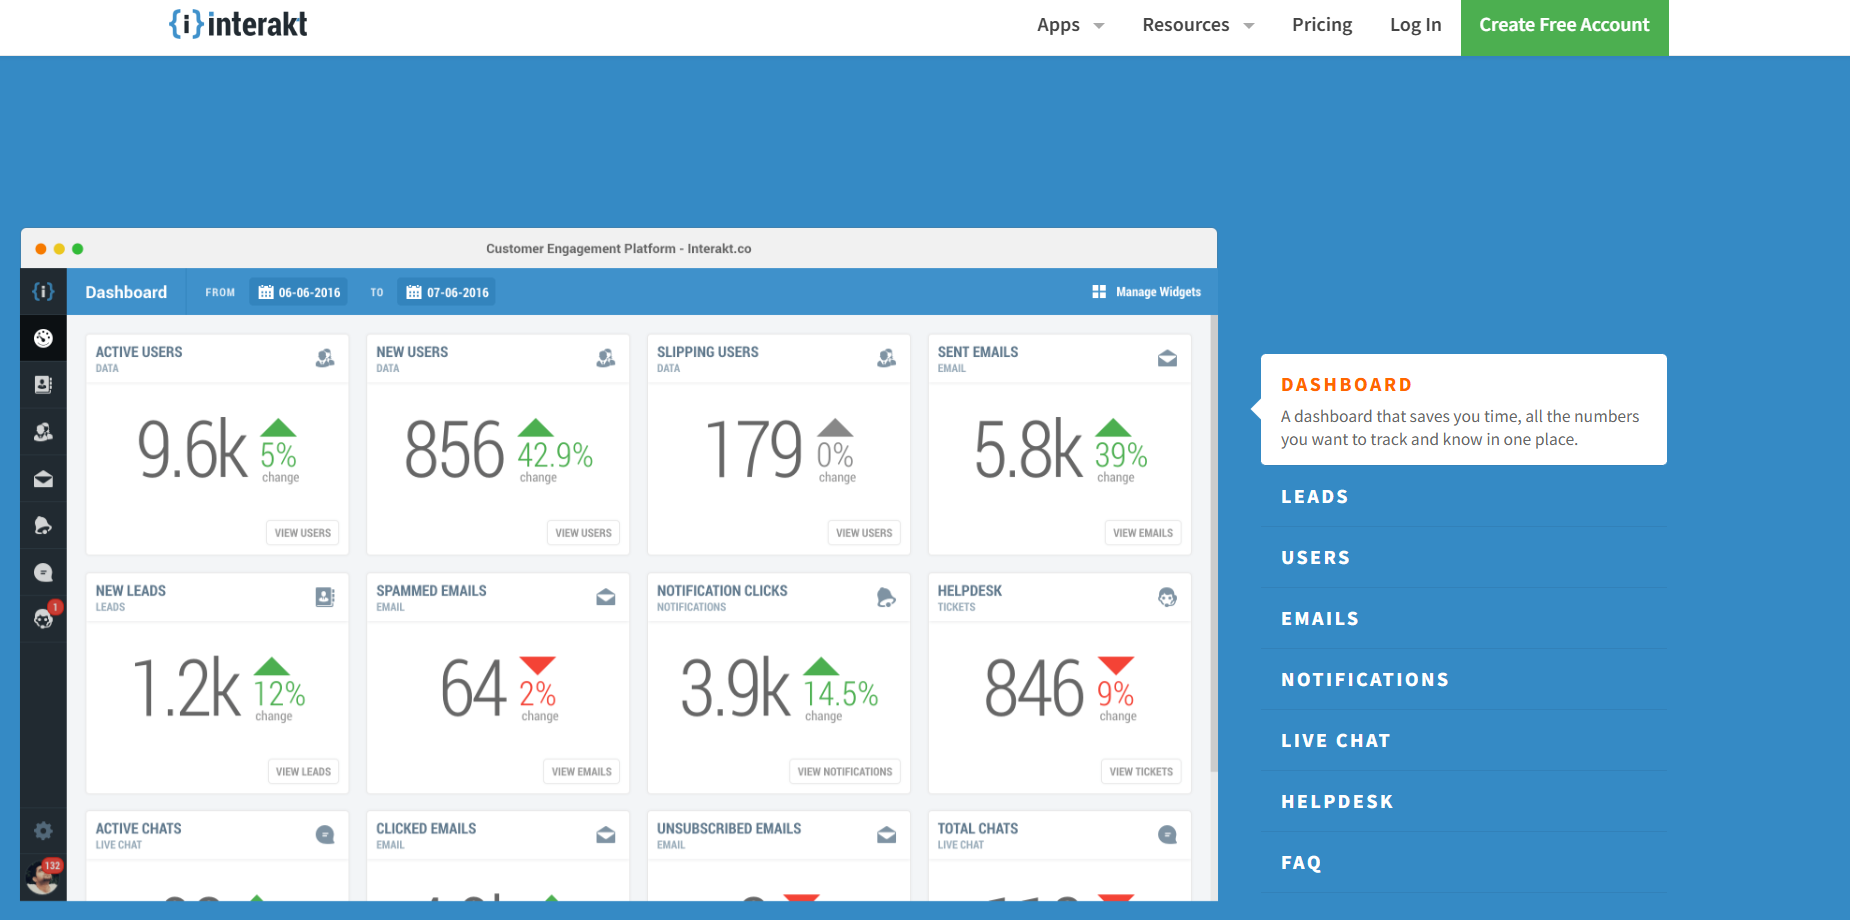Click View Notifications button
1850x920 pixels.
[x=844, y=772]
